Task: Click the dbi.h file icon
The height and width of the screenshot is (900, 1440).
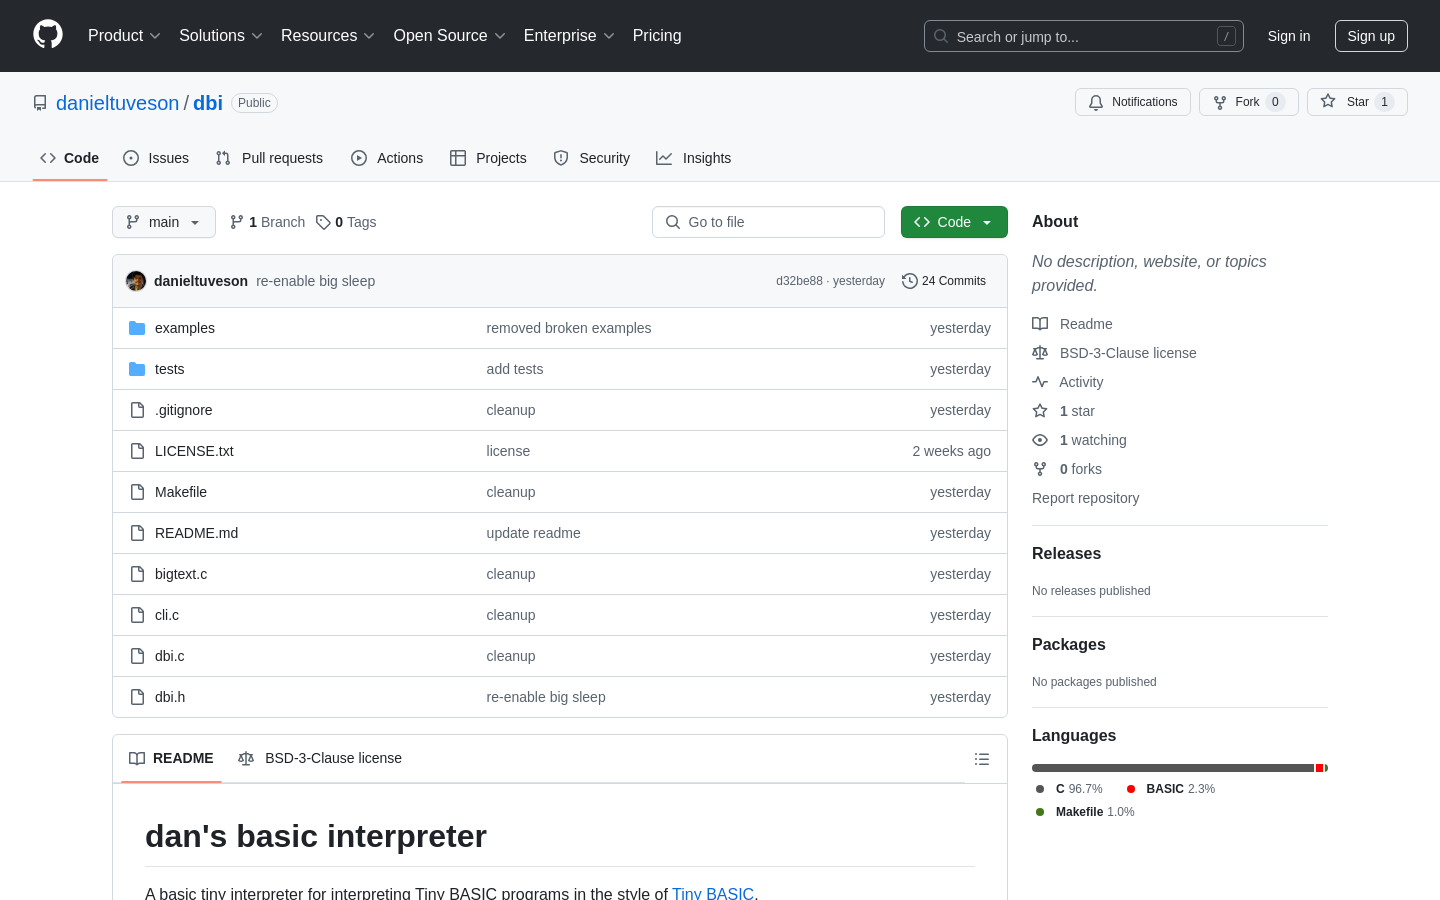Action: click(x=137, y=697)
